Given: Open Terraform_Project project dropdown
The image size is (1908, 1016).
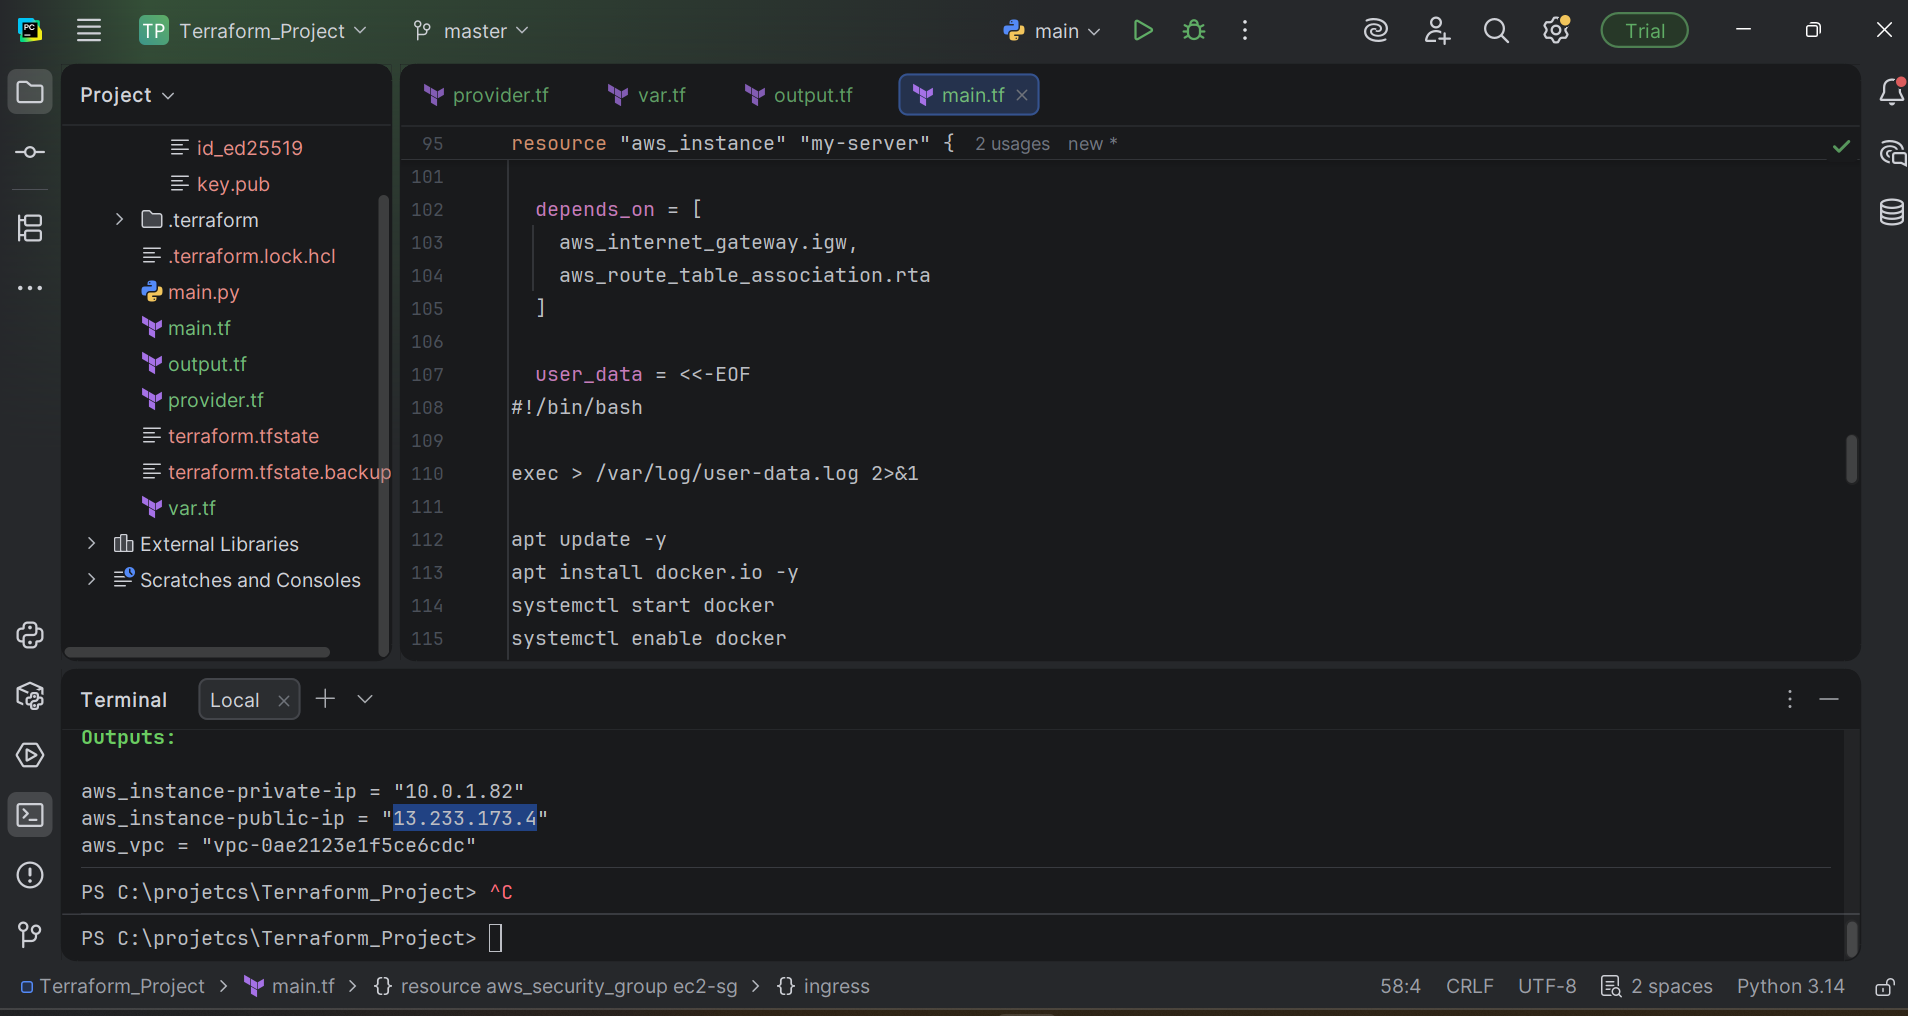Looking at the screenshot, I should pyautogui.click(x=253, y=31).
